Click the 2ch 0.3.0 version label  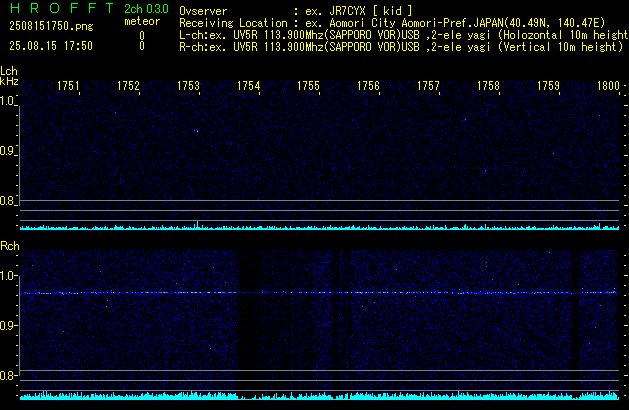(146, 9)
